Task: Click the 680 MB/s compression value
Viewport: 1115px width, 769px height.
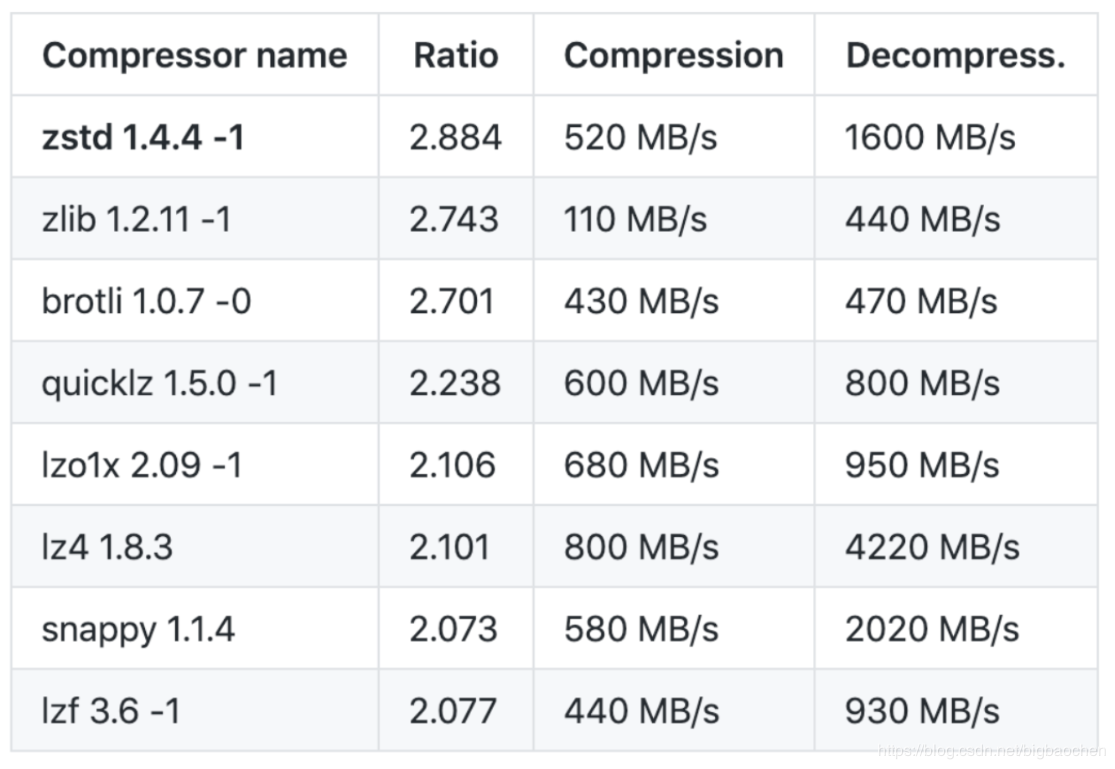Action: click(641, 465)
